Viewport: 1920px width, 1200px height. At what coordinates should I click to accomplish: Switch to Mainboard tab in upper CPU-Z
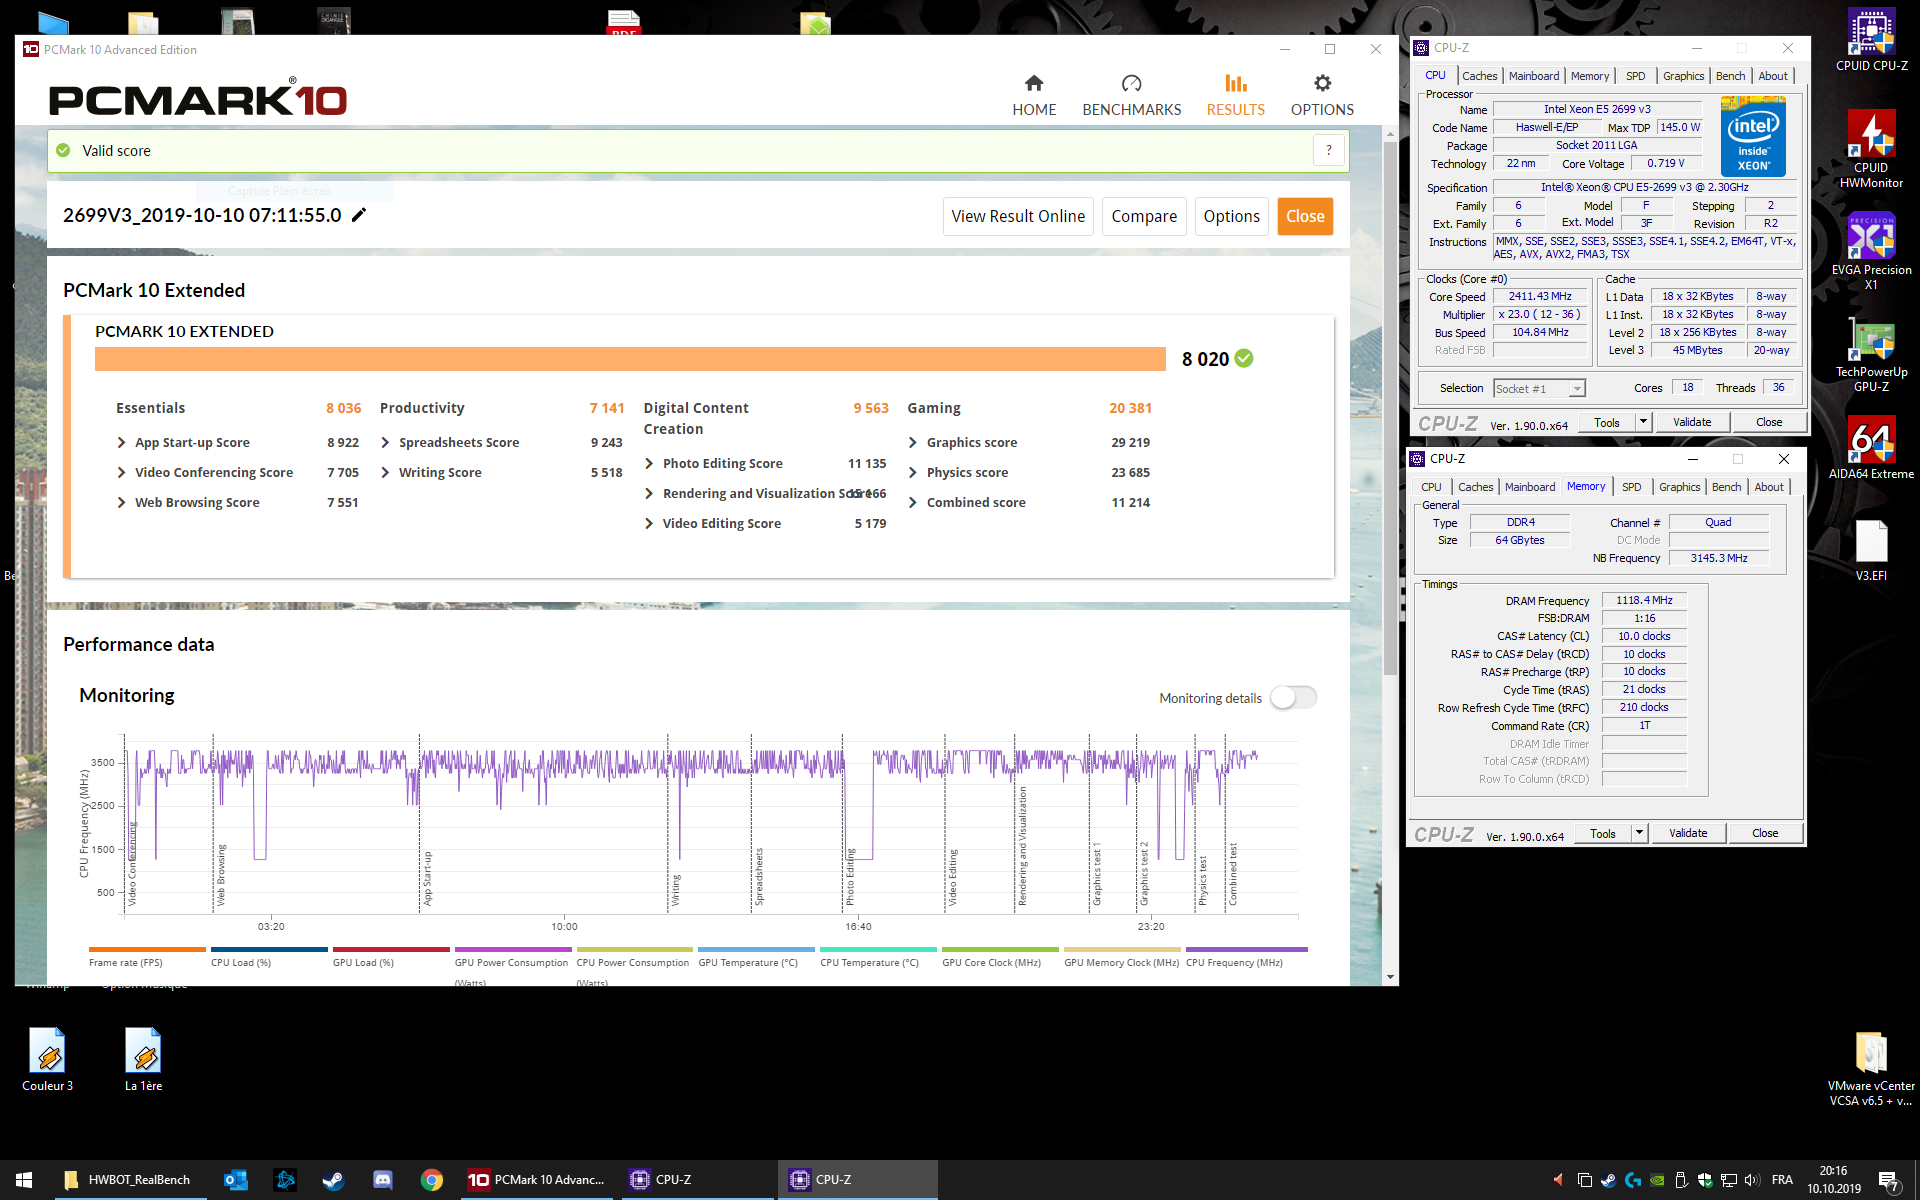coord(1534,76)
